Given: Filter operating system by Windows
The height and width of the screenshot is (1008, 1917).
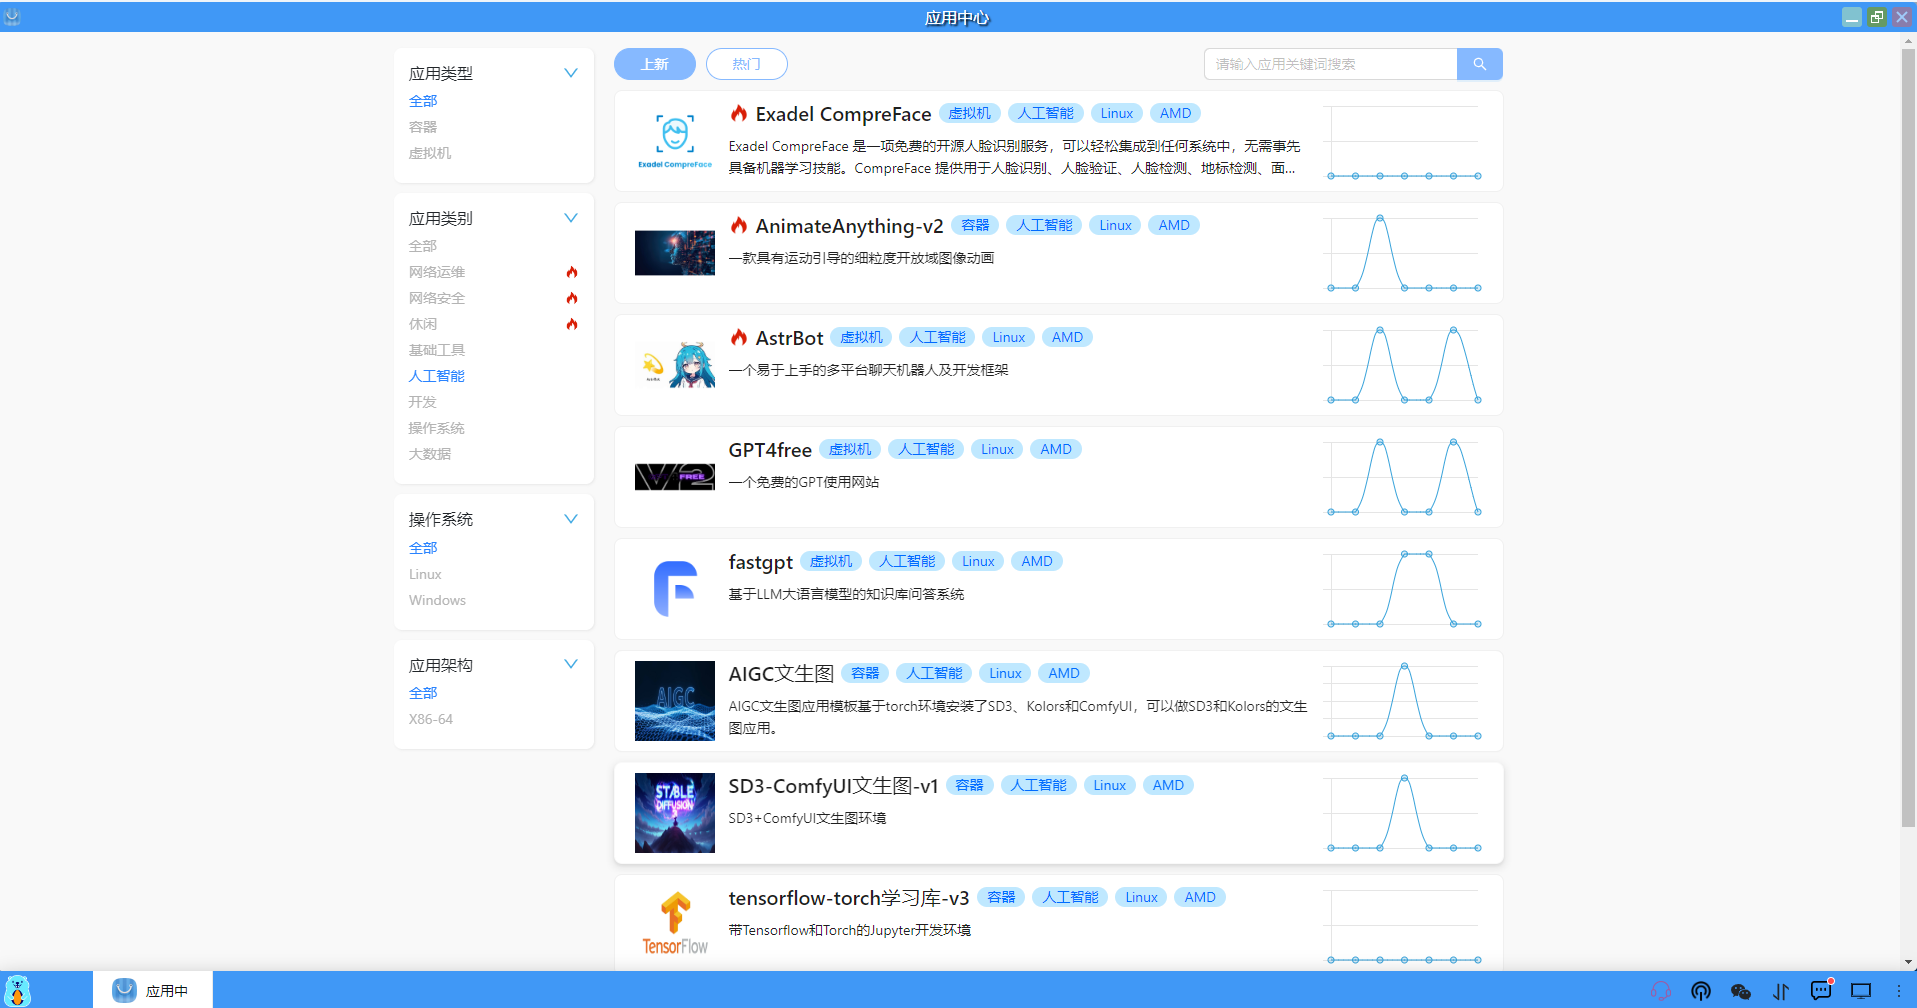Looking at the screenshot, I should [x=437, y=600].
